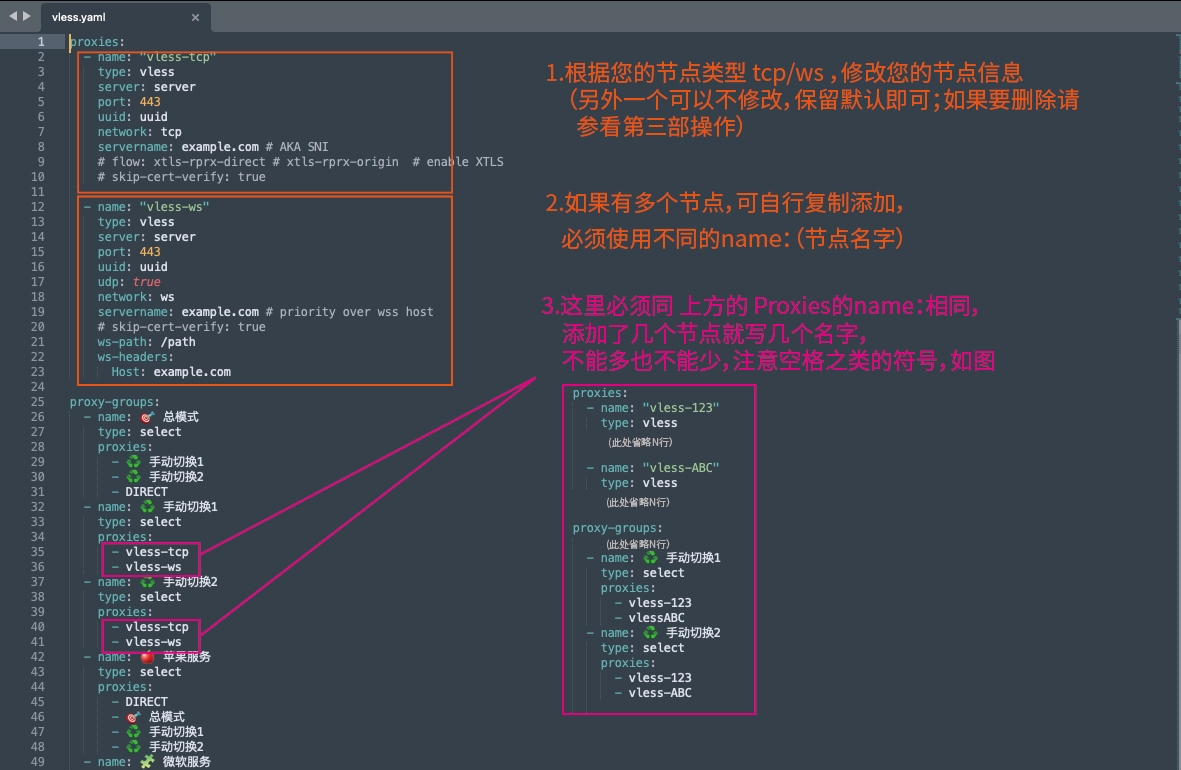This screenshot has height=770, width=1181.
Task: Click the DIRECT entry on line 31
Action: (x=146, y=492)
